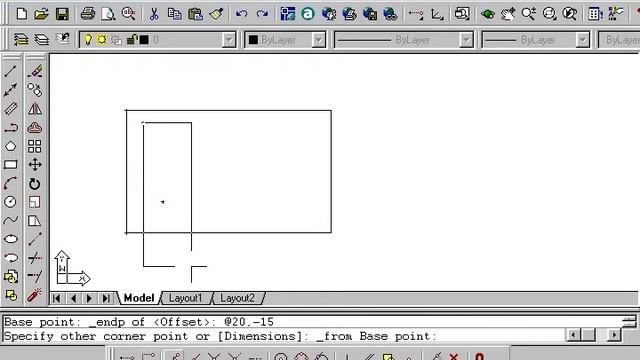Viewport: 640px width, 360px height.
Task: Click the Cut scissors icon
Action: click(x=154, y=14)
